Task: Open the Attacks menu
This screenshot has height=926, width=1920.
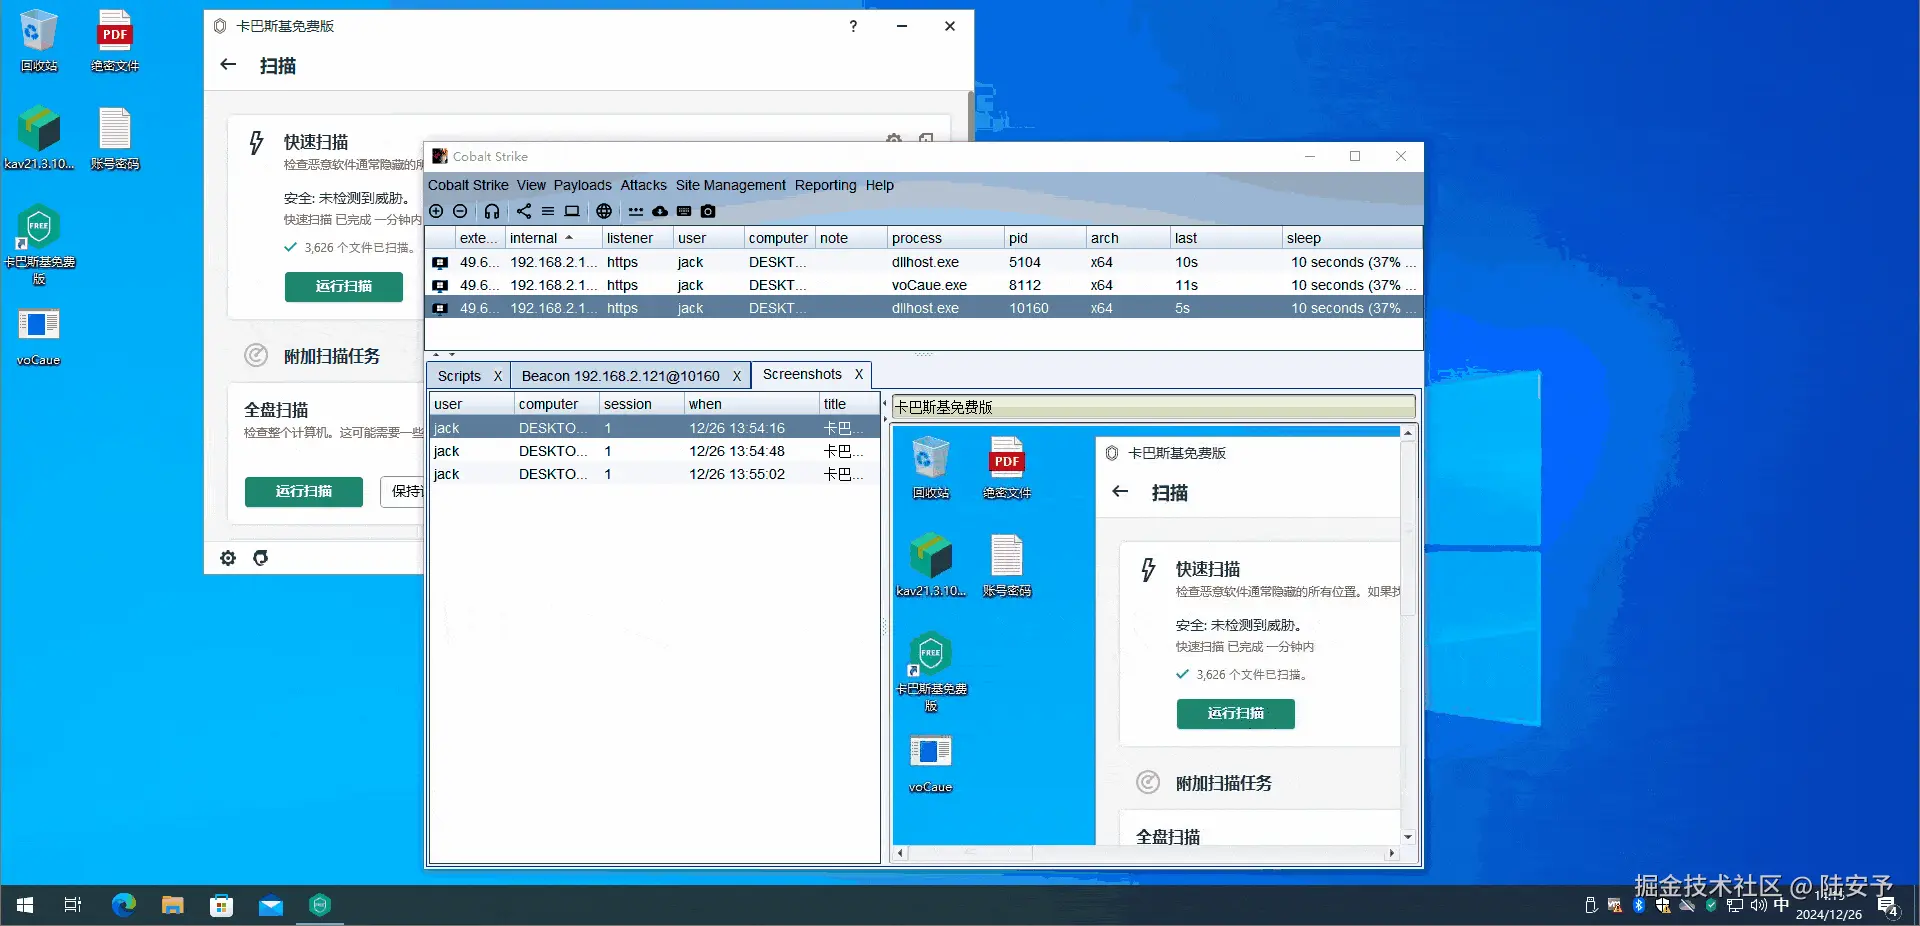Action: pyautogui.click(x=643, y=185)
